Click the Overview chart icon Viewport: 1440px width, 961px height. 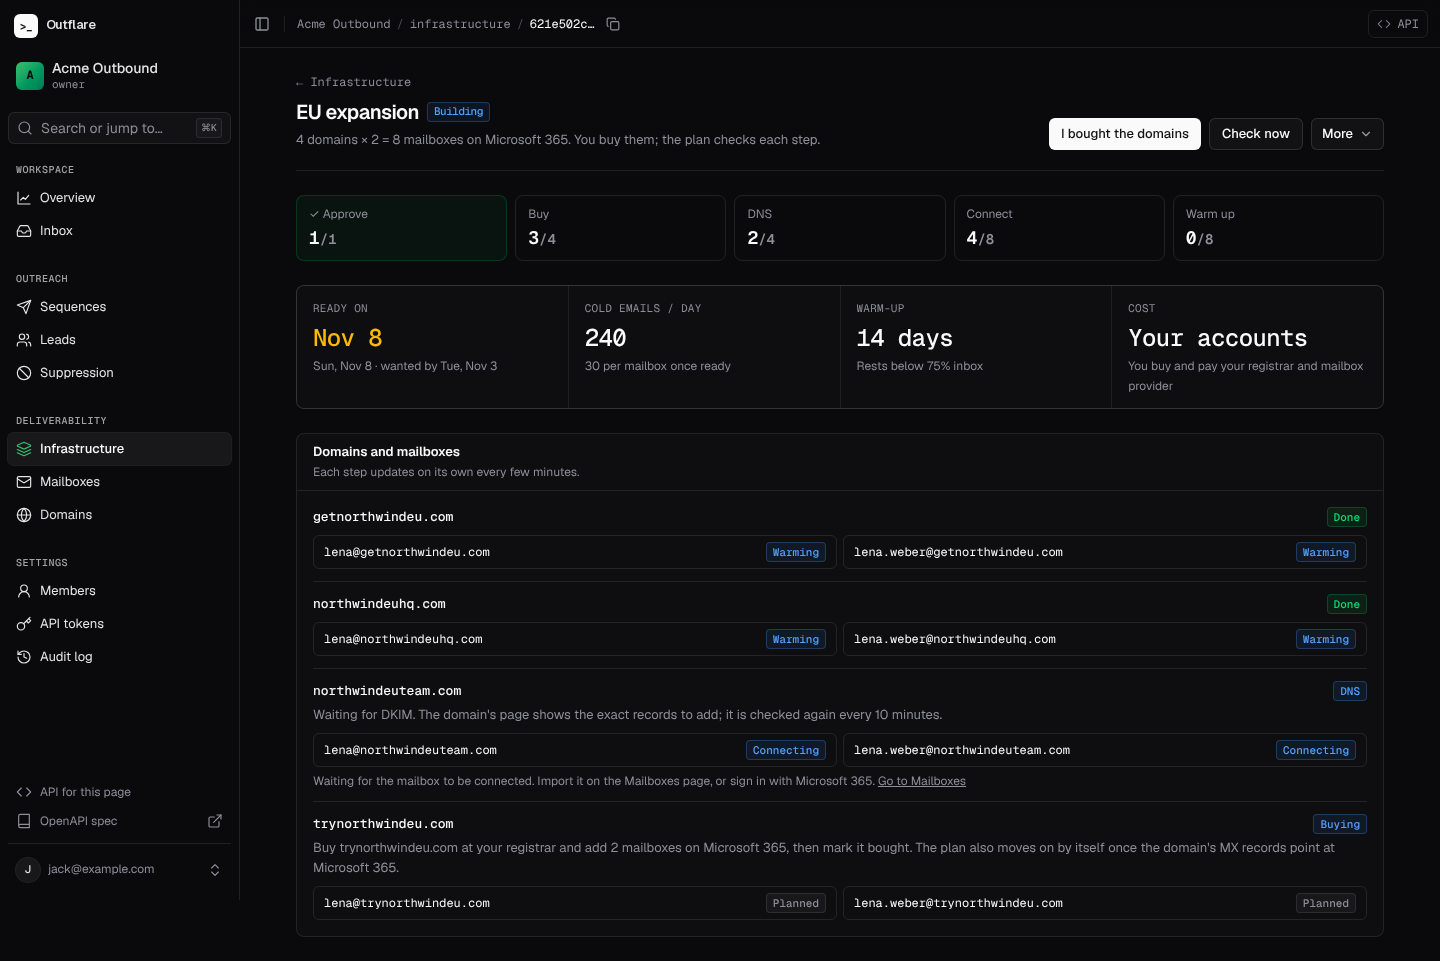[24, 198]
